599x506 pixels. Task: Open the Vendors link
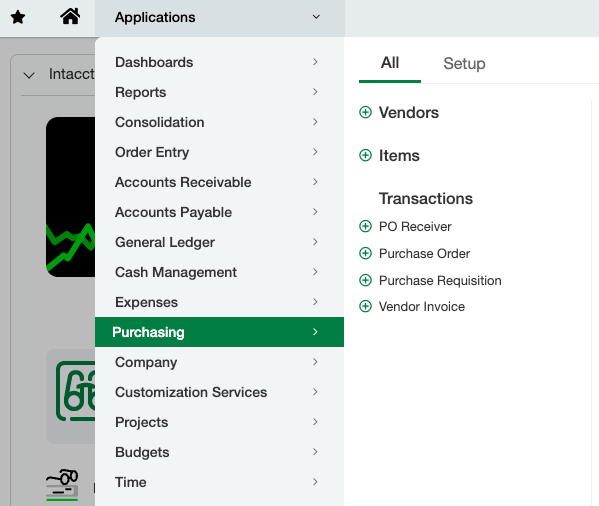pyautogui.click(x=409, y=113)
